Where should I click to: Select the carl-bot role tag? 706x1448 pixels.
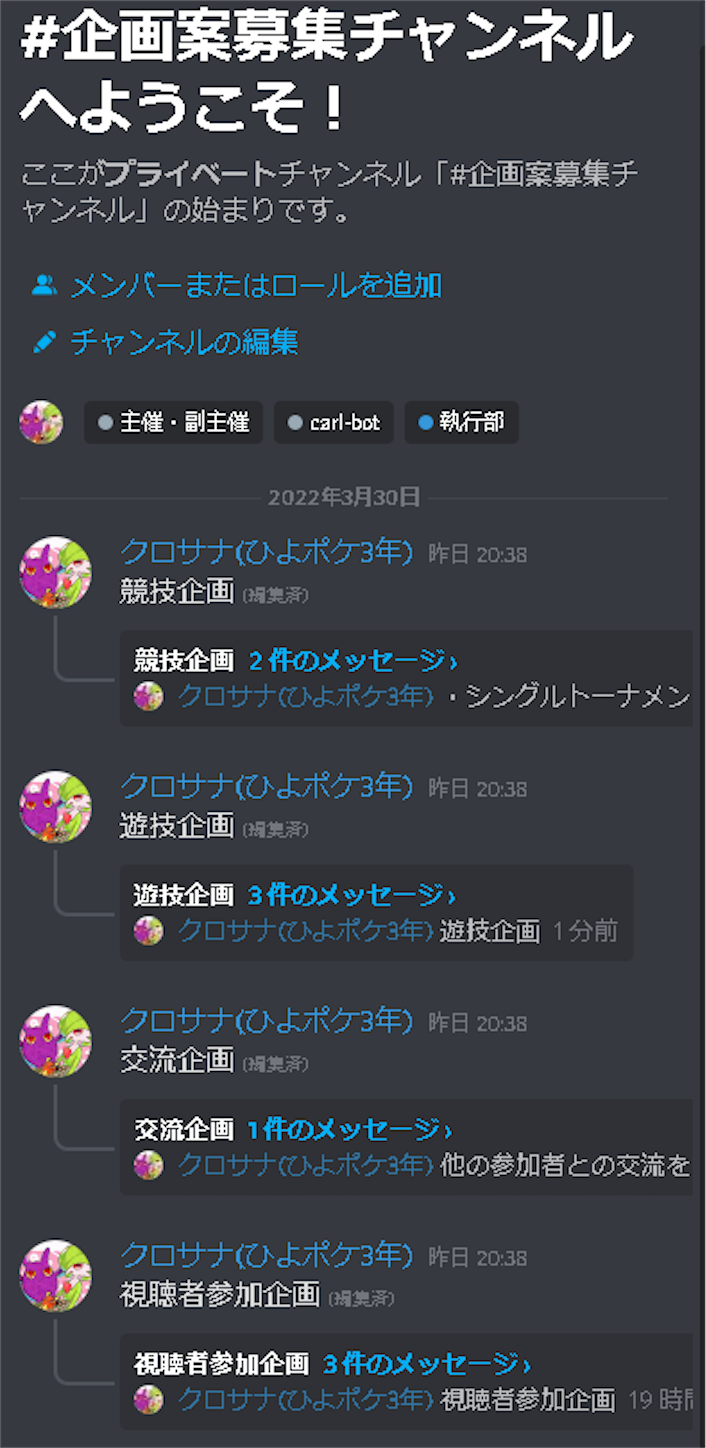coord(334,422)
